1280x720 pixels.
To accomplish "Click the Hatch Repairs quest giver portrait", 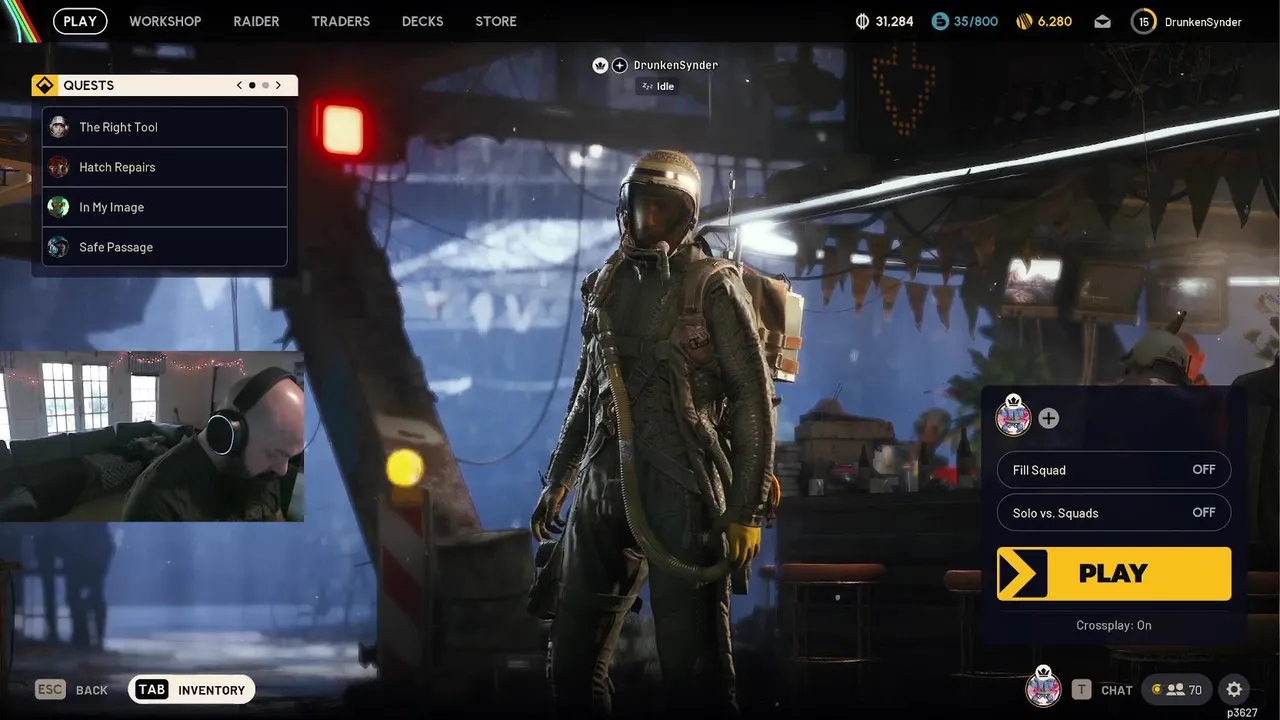I will click(59, 167).
